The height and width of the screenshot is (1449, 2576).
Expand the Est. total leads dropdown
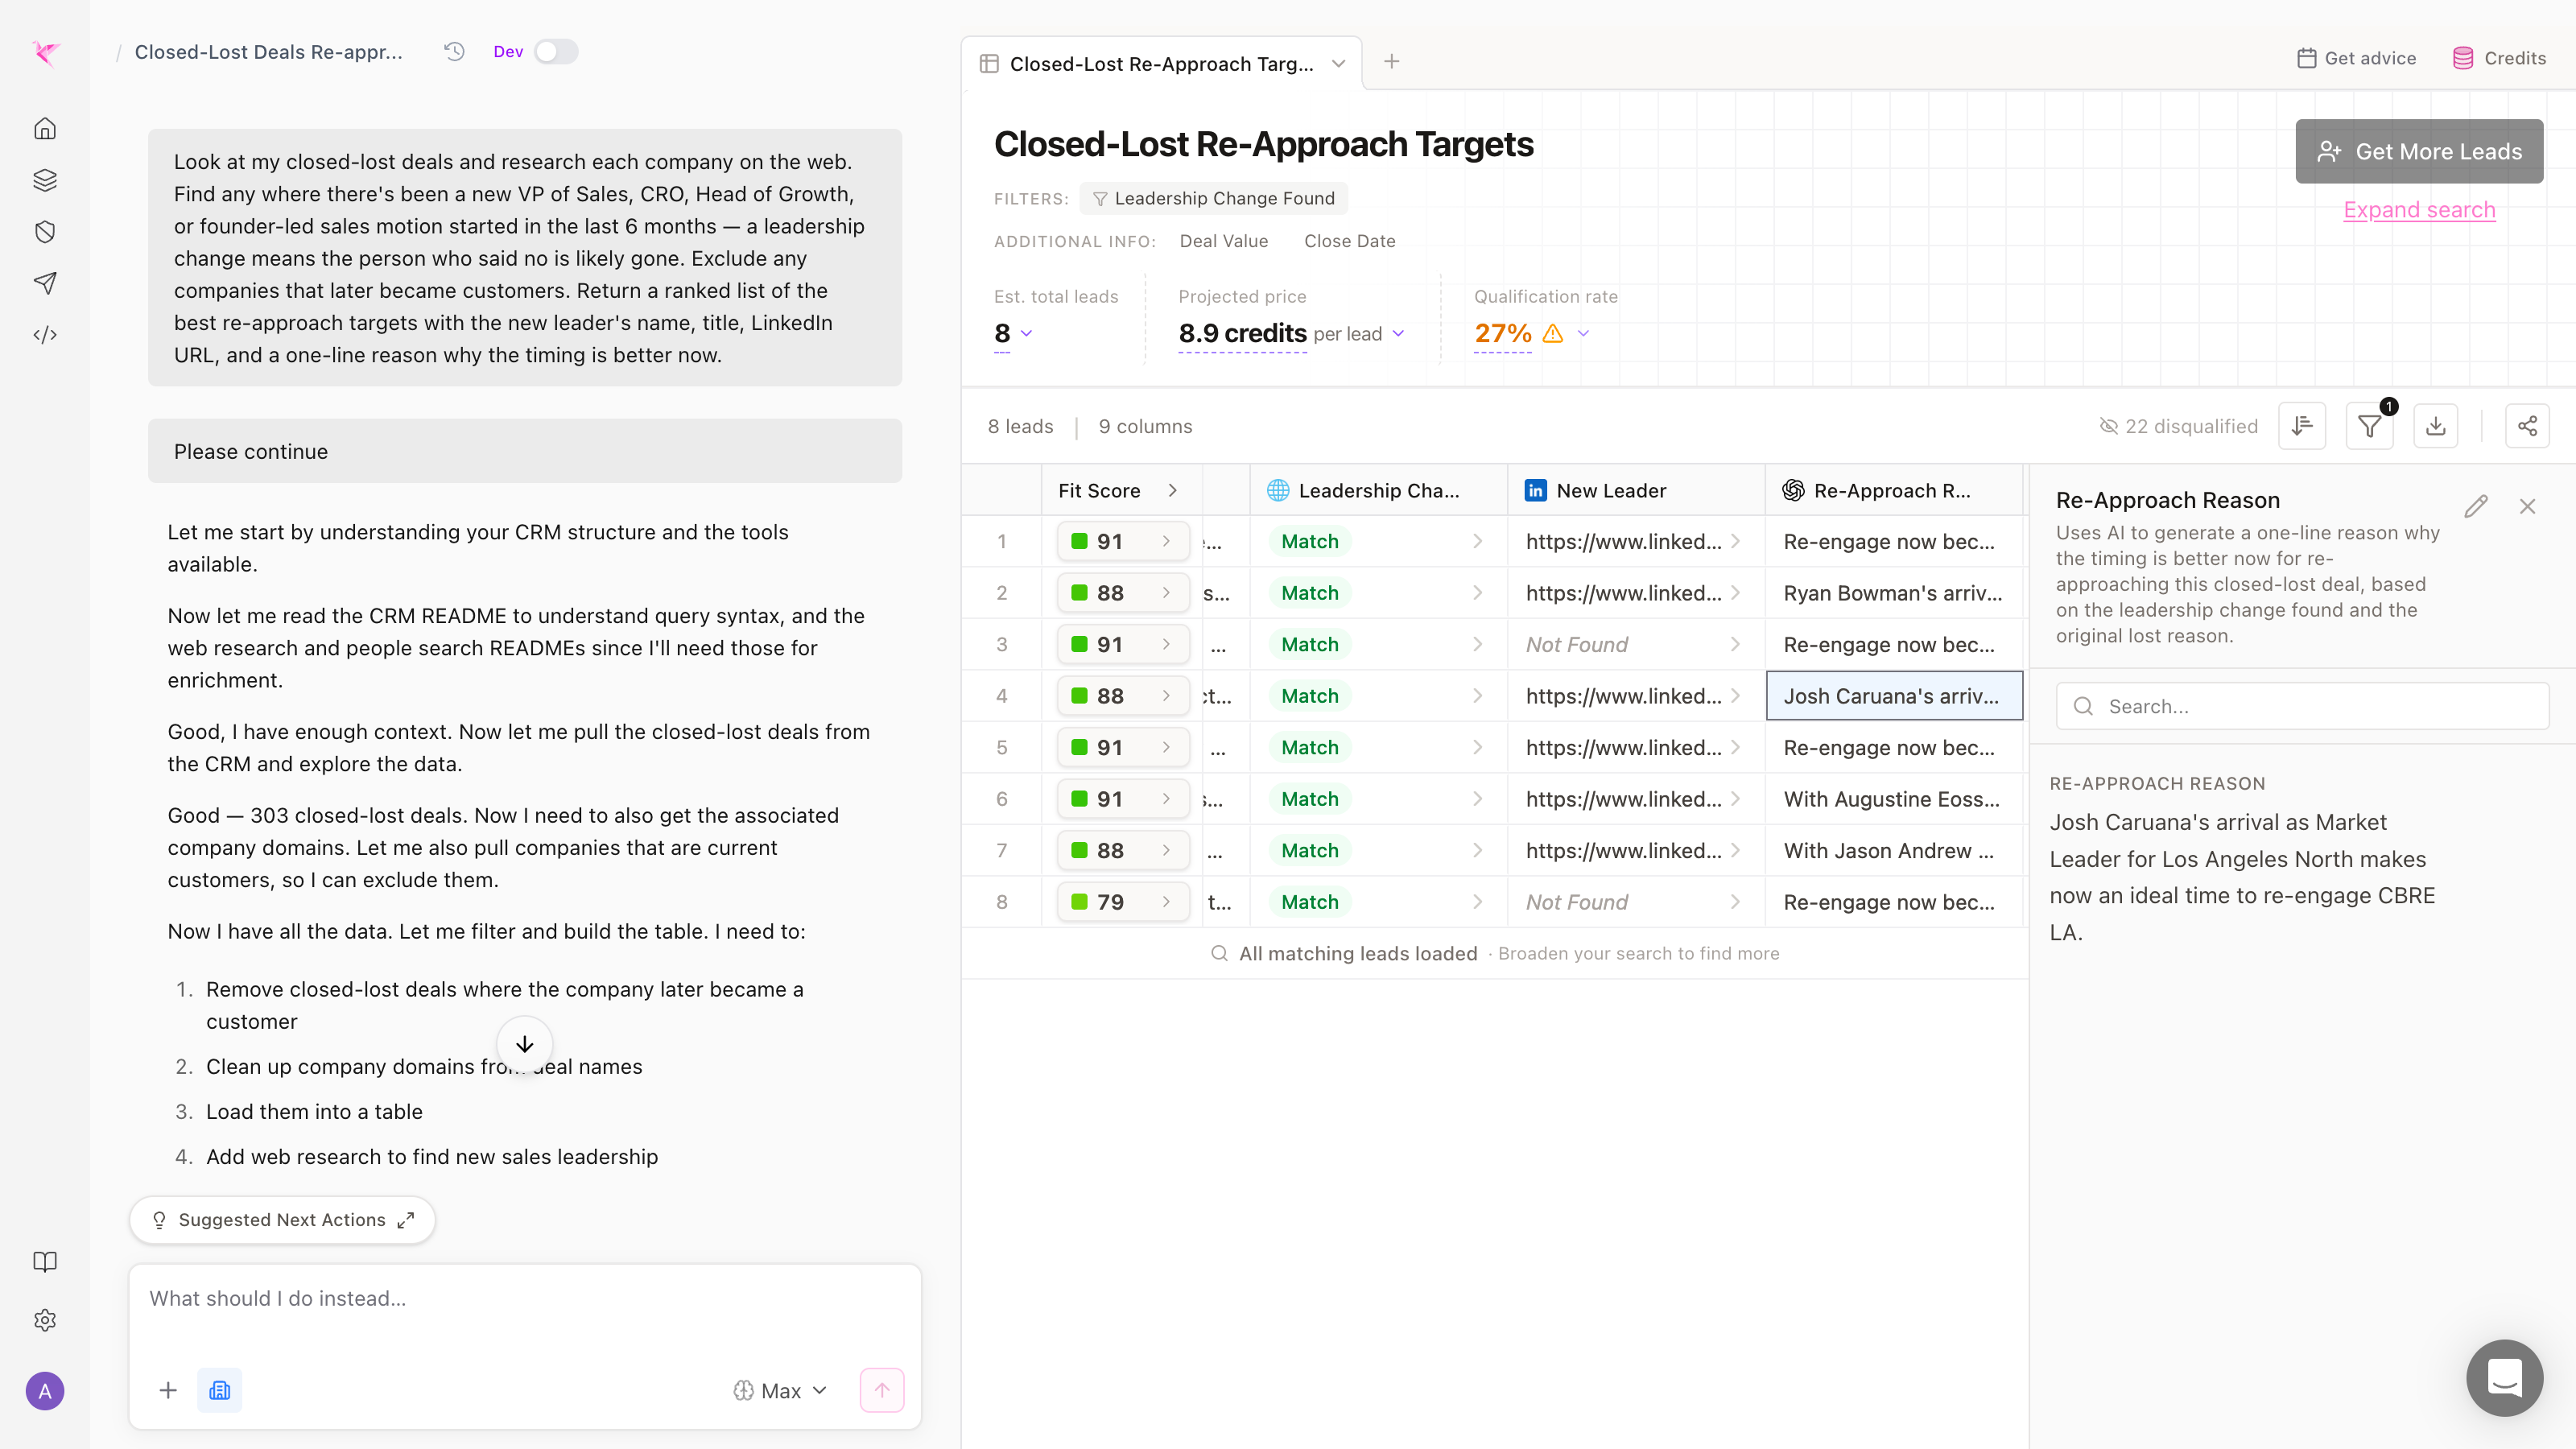(x=1026, y=334)
